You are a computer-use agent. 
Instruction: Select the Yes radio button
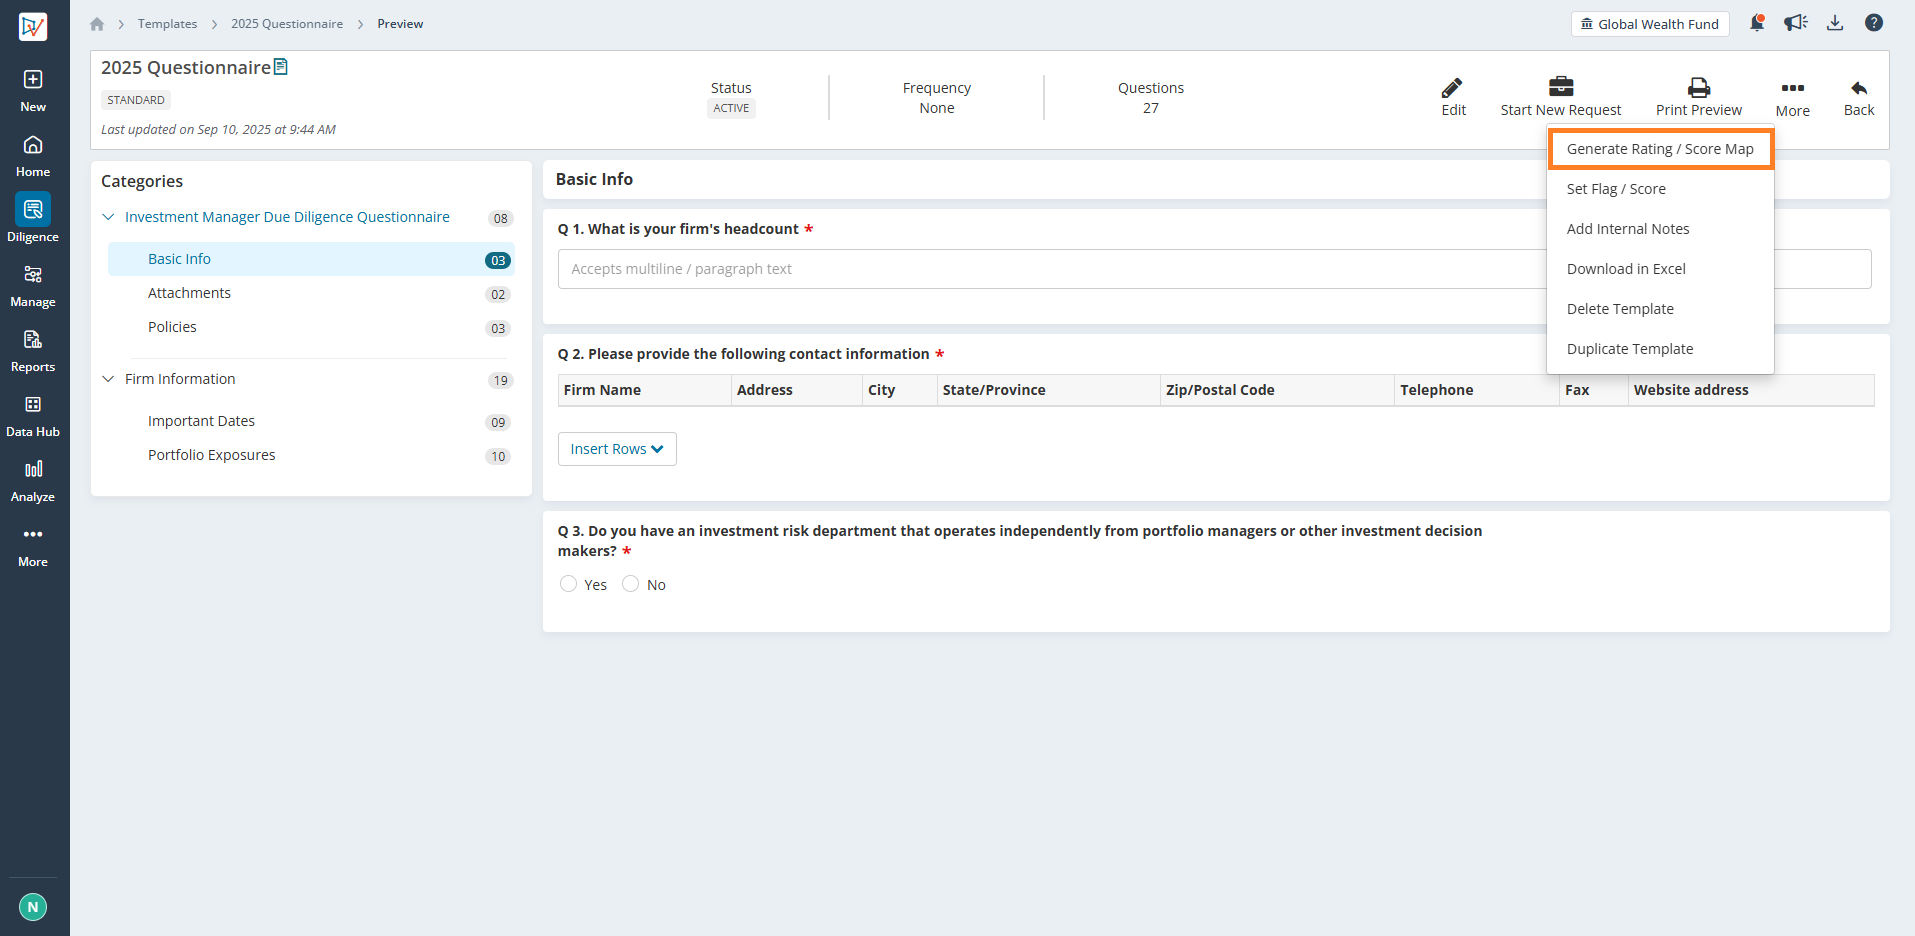pos(568,584)
